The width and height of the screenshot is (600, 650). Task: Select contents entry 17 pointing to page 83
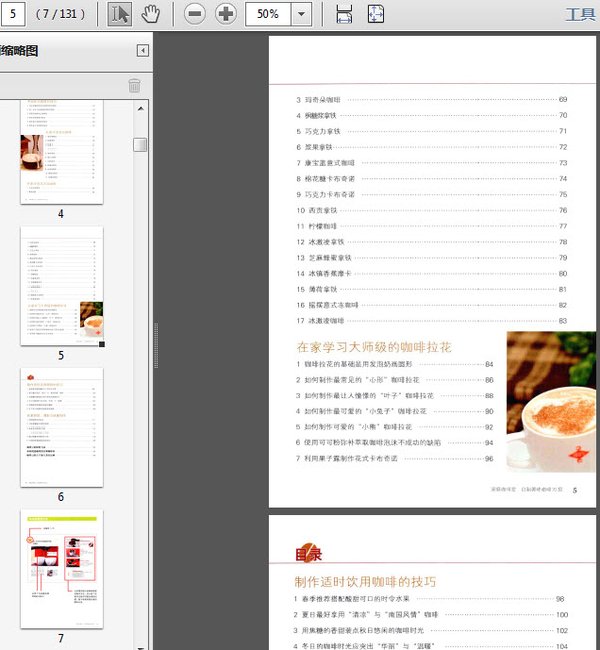[431, 321]
